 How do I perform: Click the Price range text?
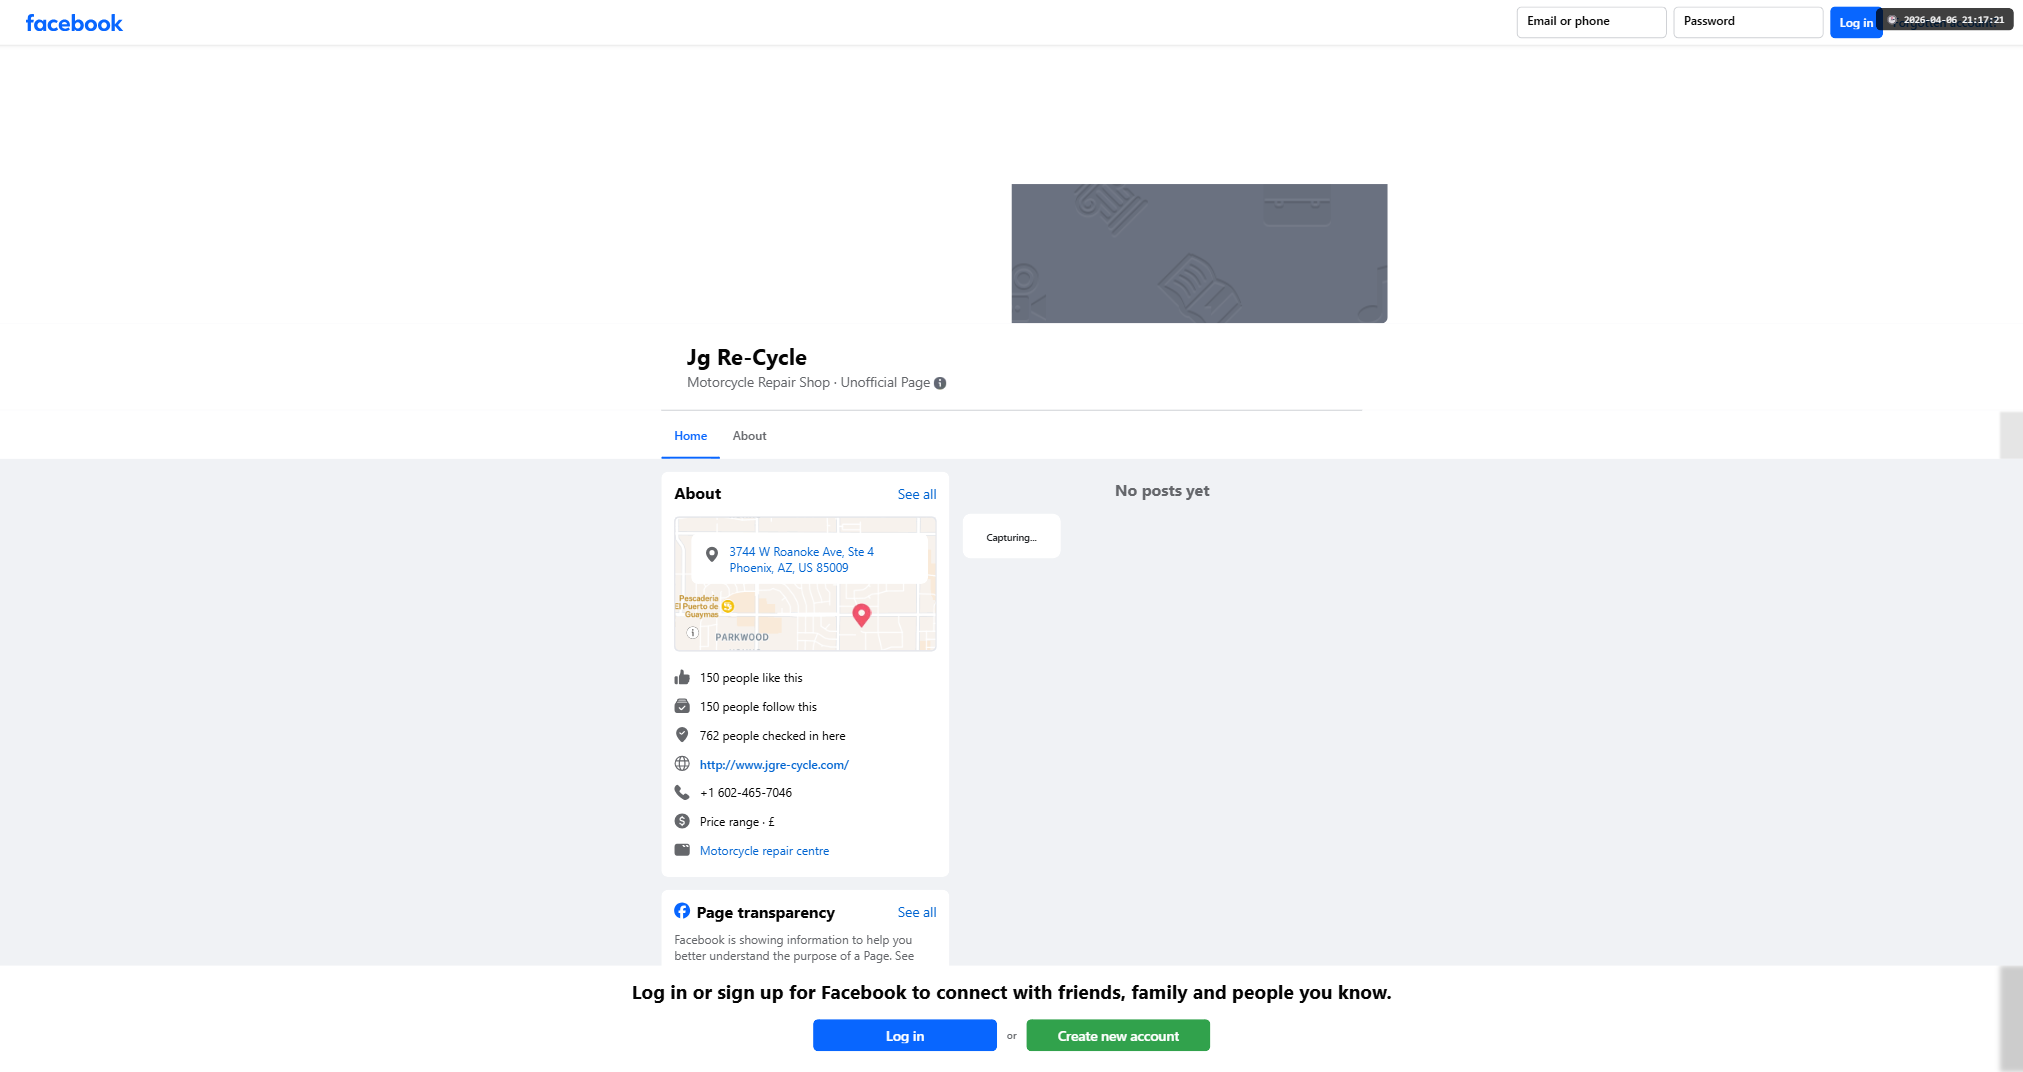pos(737,822)
